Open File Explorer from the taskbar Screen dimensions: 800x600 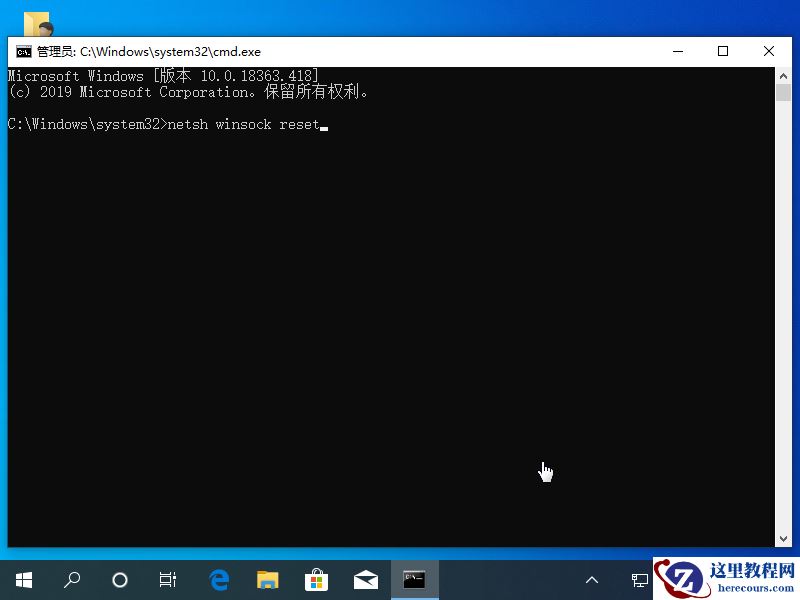click(x=267, y=580)
